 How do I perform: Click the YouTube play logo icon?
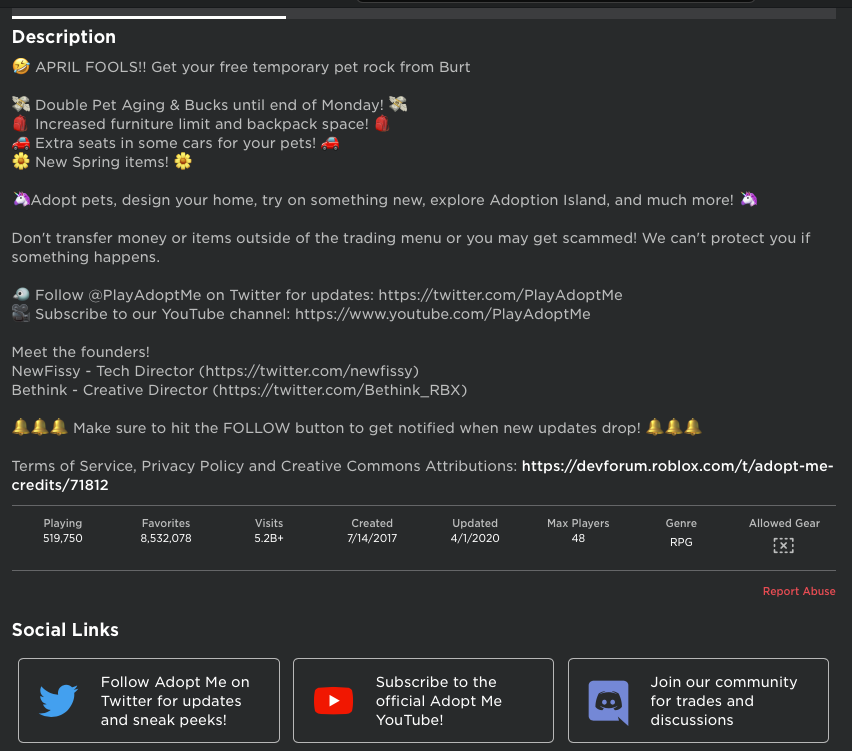(x=333, y=700)
